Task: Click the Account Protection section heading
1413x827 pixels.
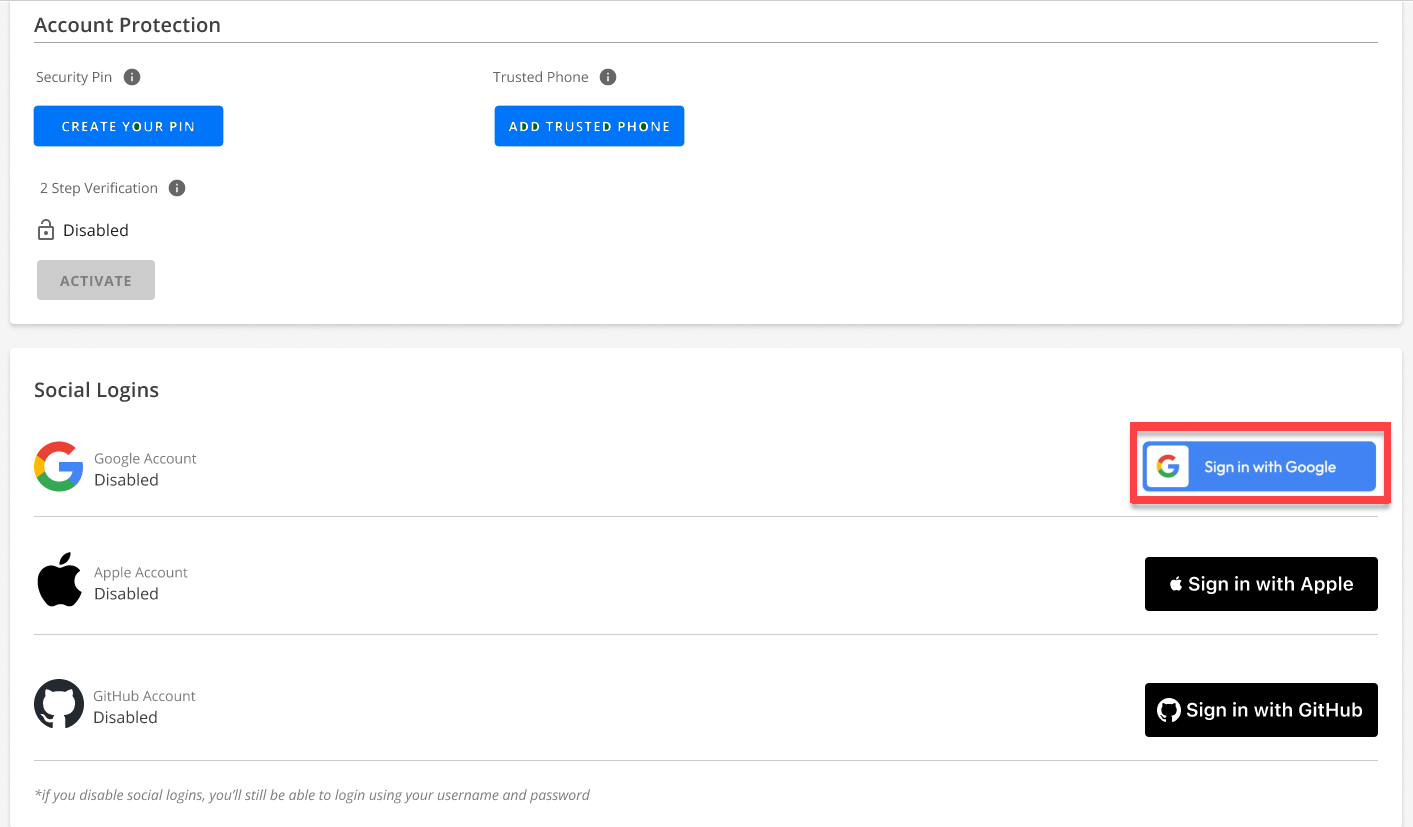Action: click(127, 24)
